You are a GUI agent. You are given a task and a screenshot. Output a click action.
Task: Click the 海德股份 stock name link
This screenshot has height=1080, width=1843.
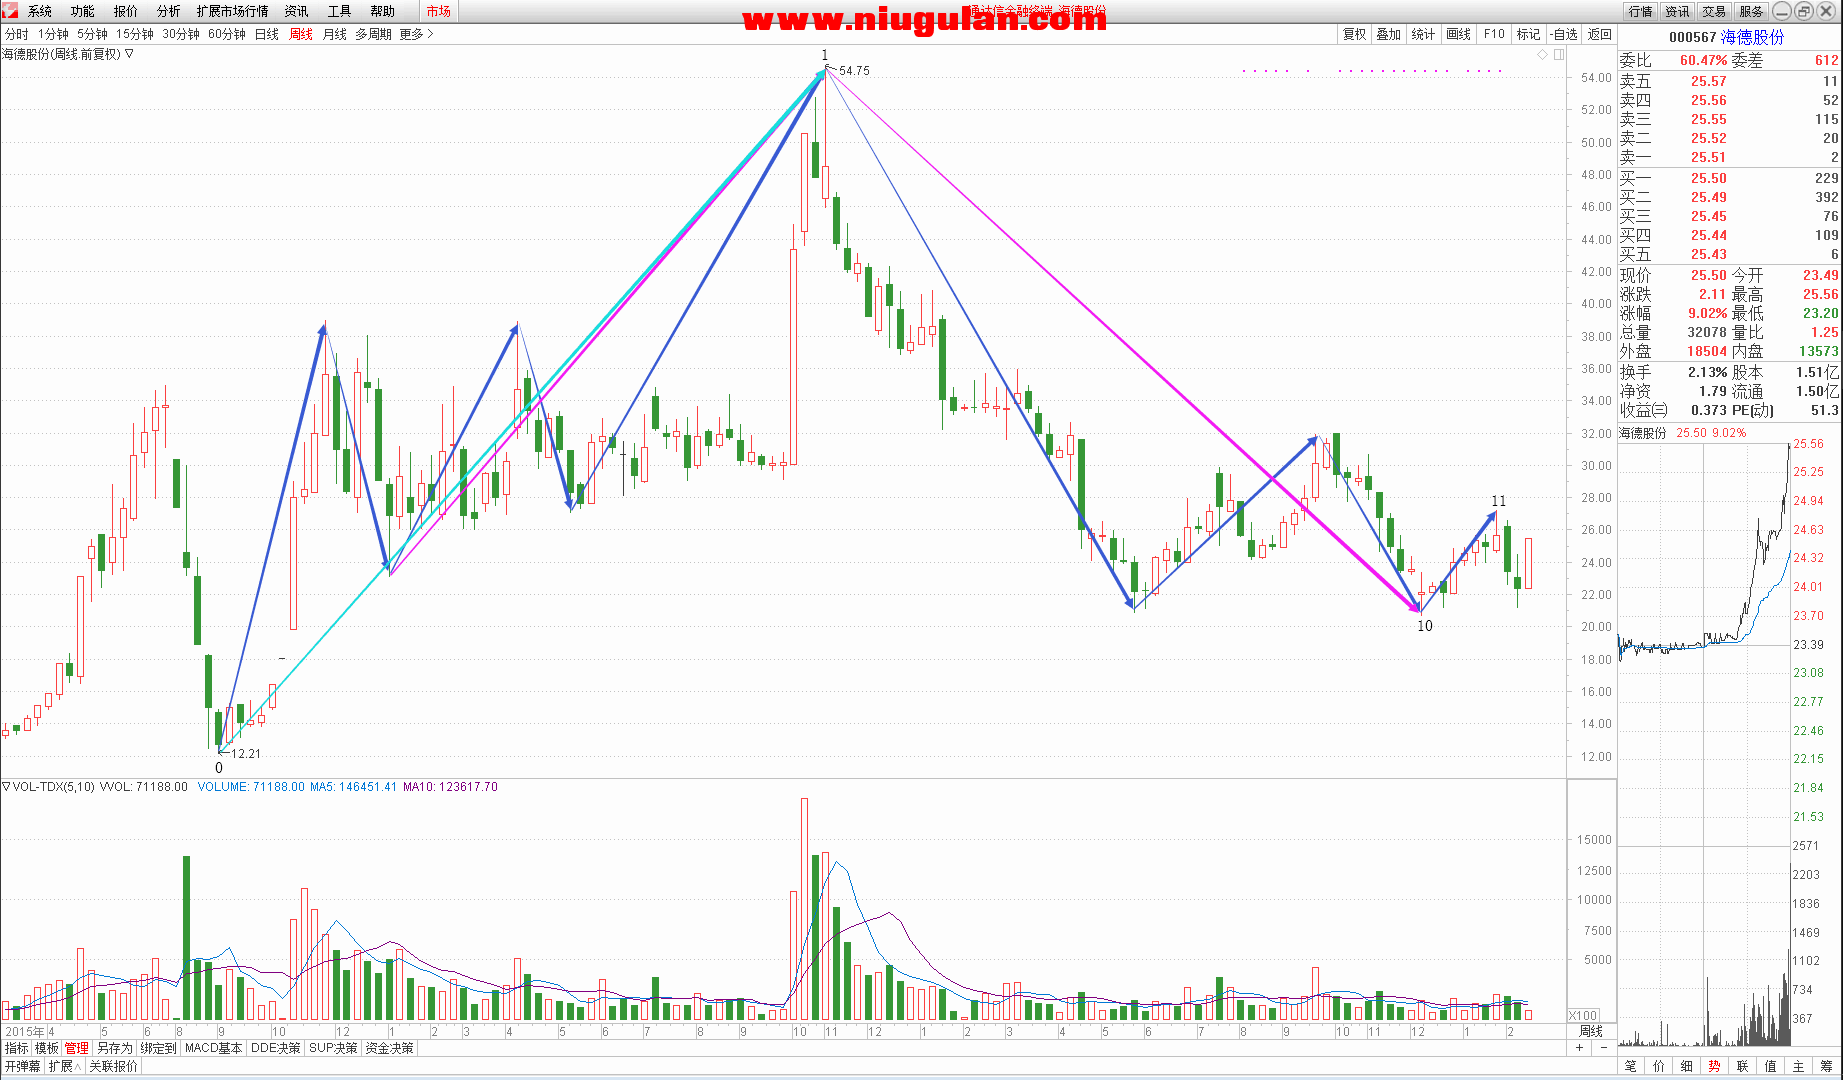click(x=1752, y=37)
